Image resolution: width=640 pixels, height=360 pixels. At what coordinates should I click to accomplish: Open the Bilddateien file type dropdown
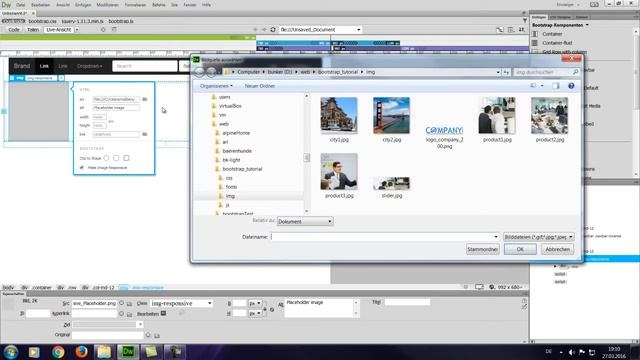539,237
